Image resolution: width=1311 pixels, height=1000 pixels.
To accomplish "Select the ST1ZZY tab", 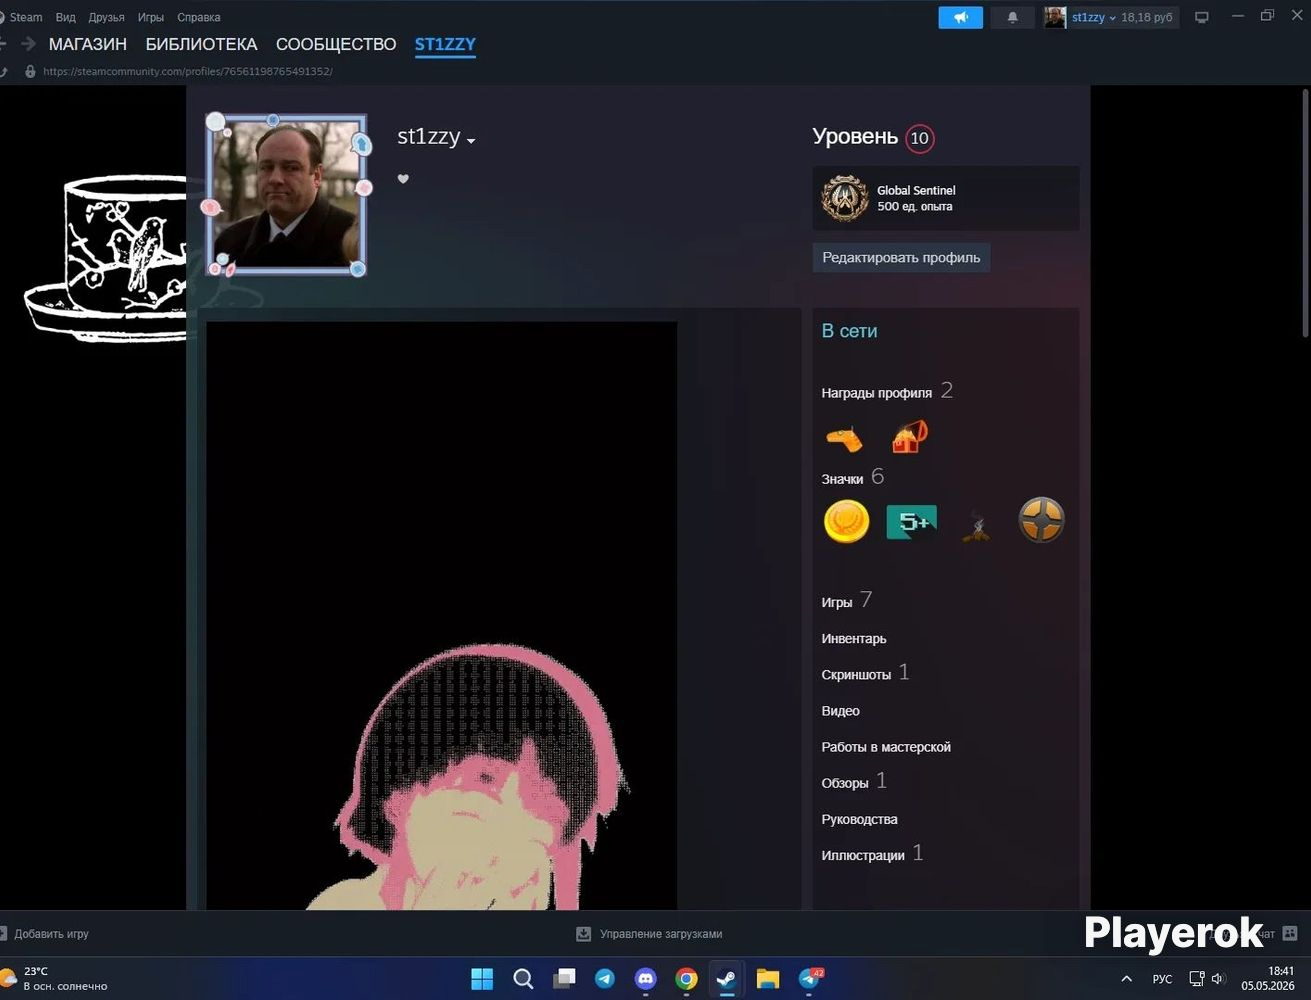I will pos(445,44).
